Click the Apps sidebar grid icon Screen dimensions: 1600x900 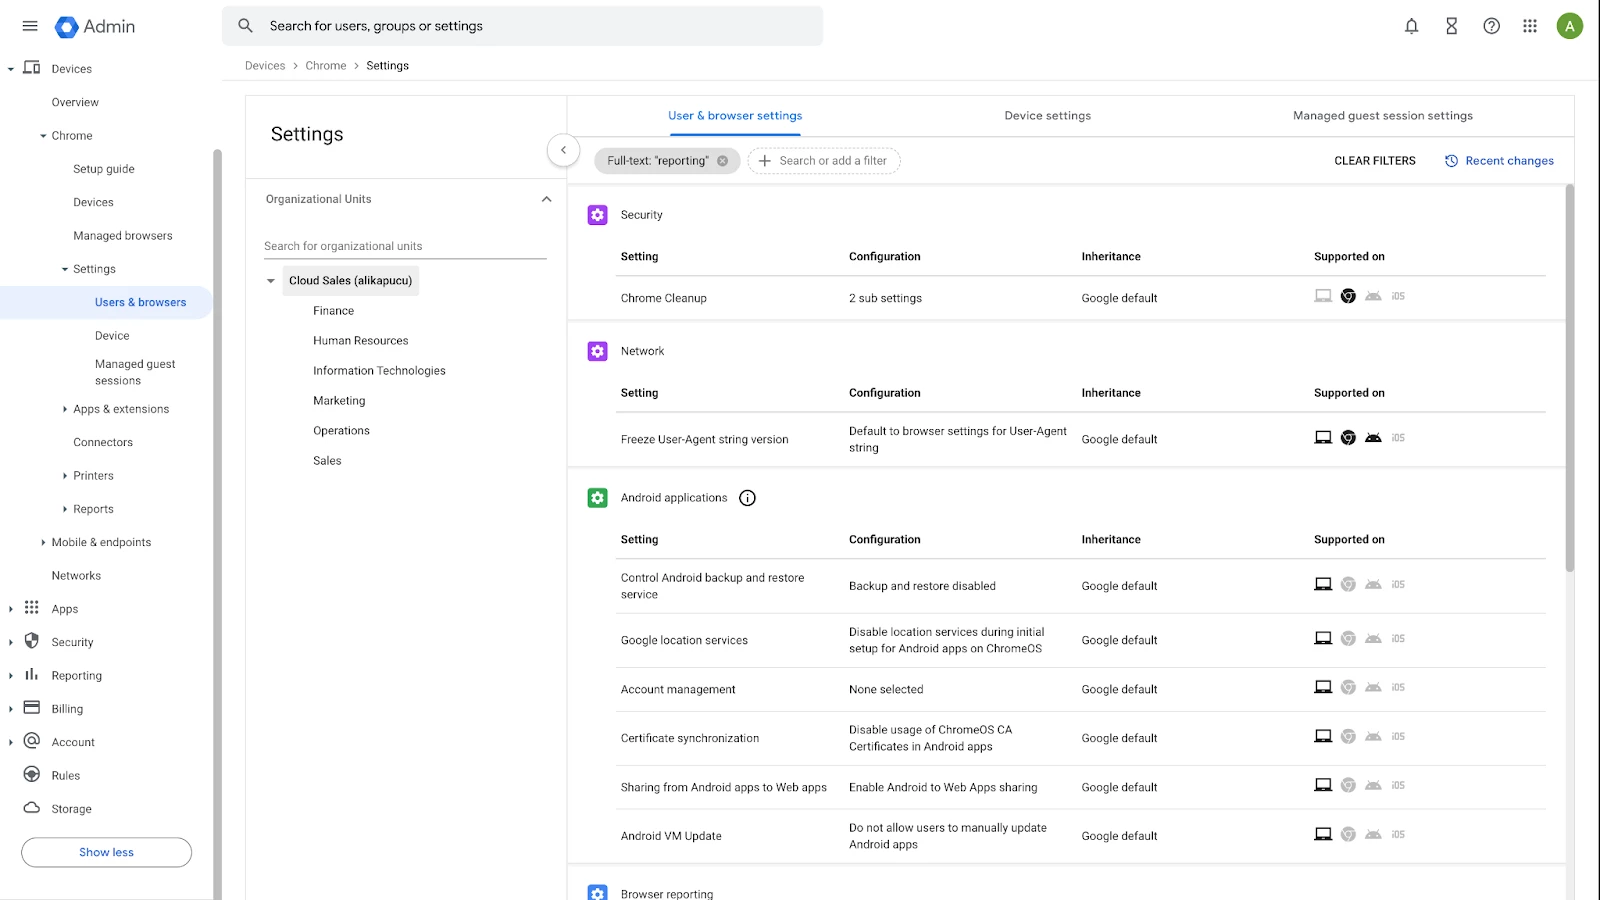coord(32,608)
